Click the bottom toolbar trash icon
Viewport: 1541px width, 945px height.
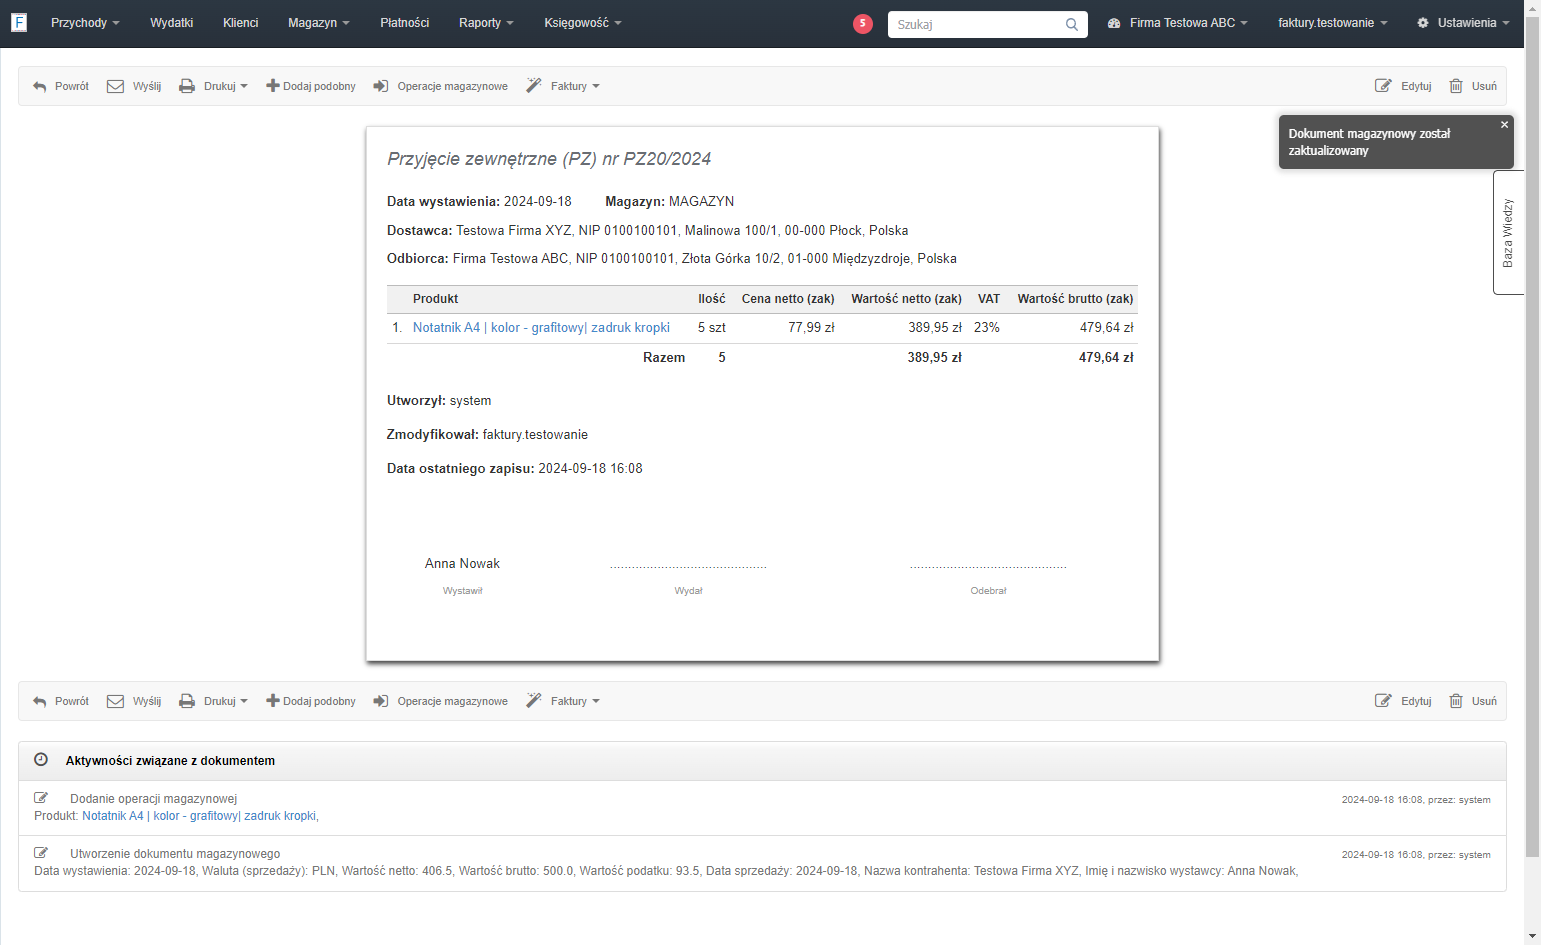1456,701
